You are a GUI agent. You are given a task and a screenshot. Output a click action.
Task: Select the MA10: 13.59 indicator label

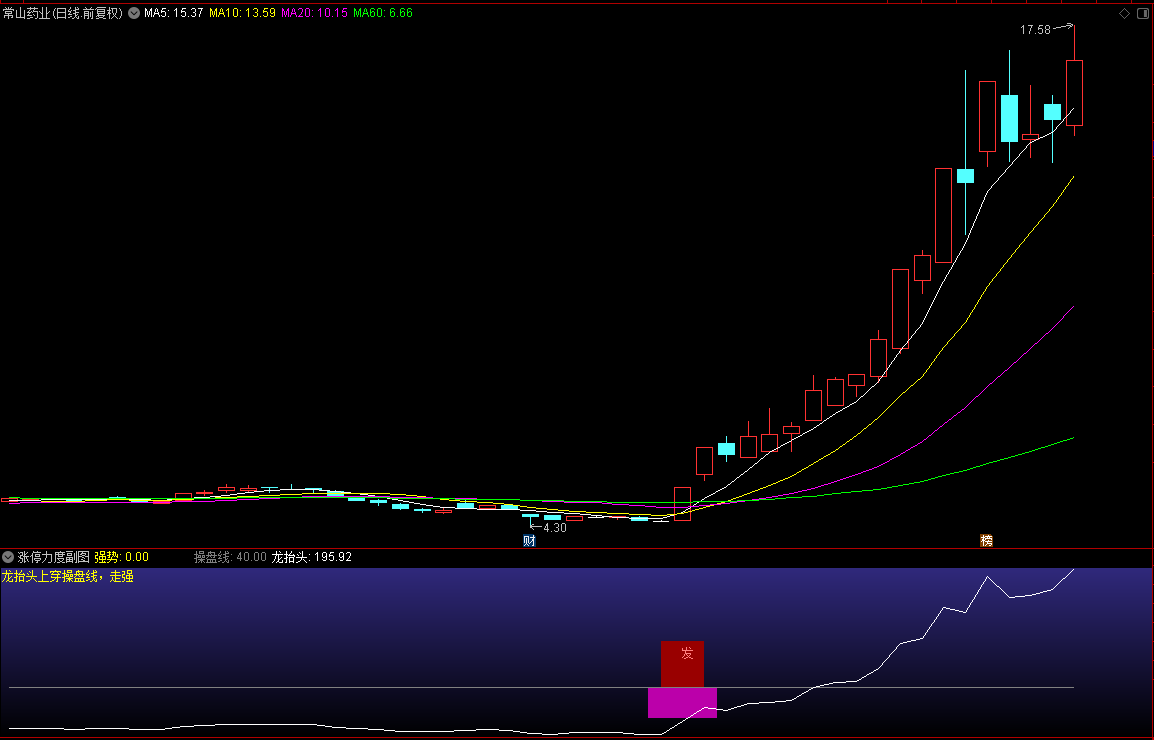tap(242, 13)
